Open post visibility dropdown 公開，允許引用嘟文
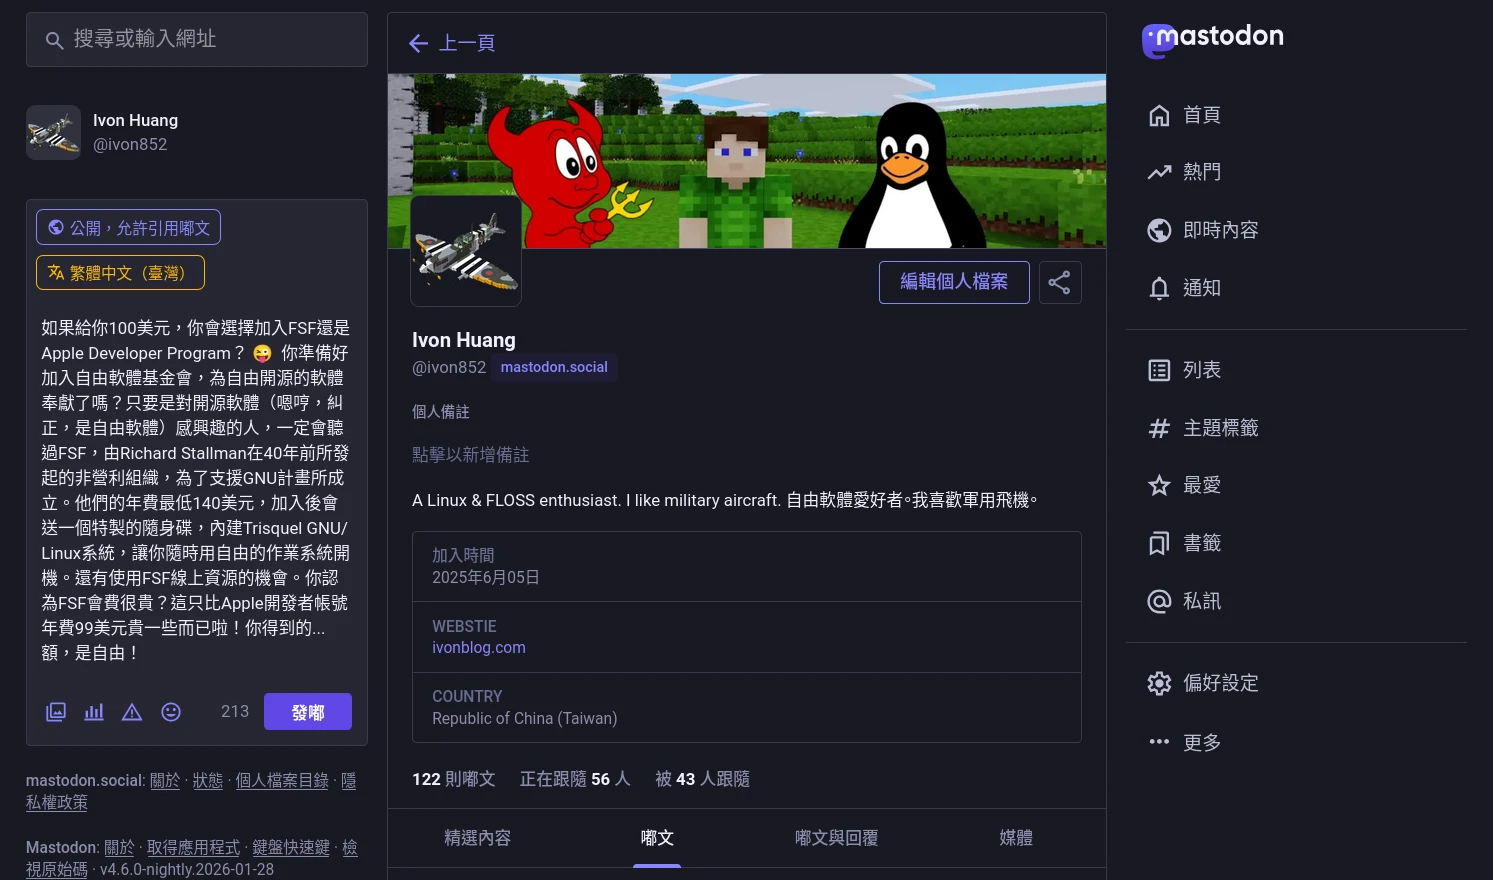The image size is (1494, 880). (x=128, y=228)
